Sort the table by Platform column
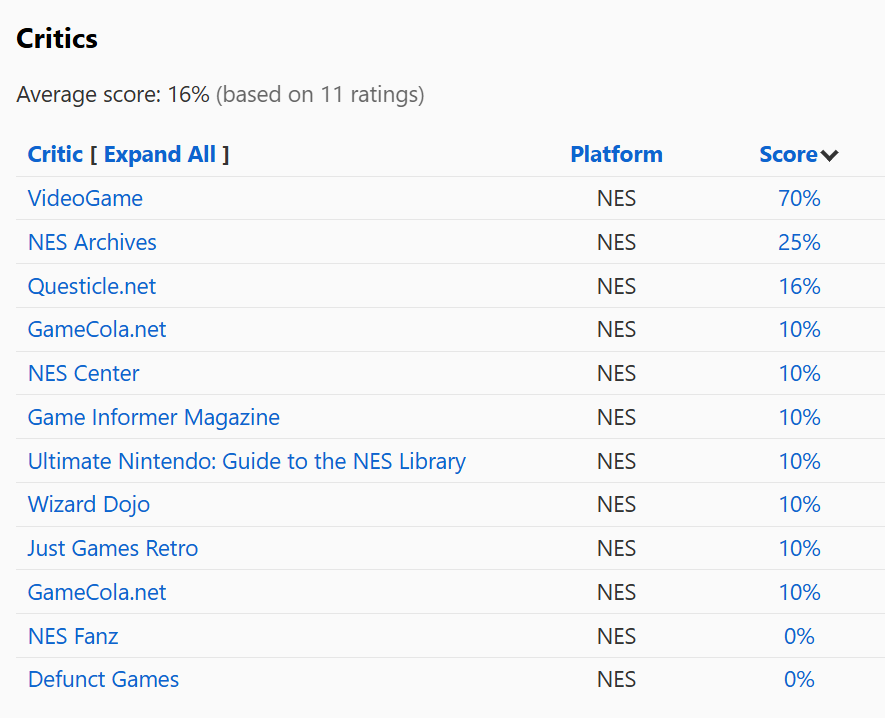 coord(616,154)
